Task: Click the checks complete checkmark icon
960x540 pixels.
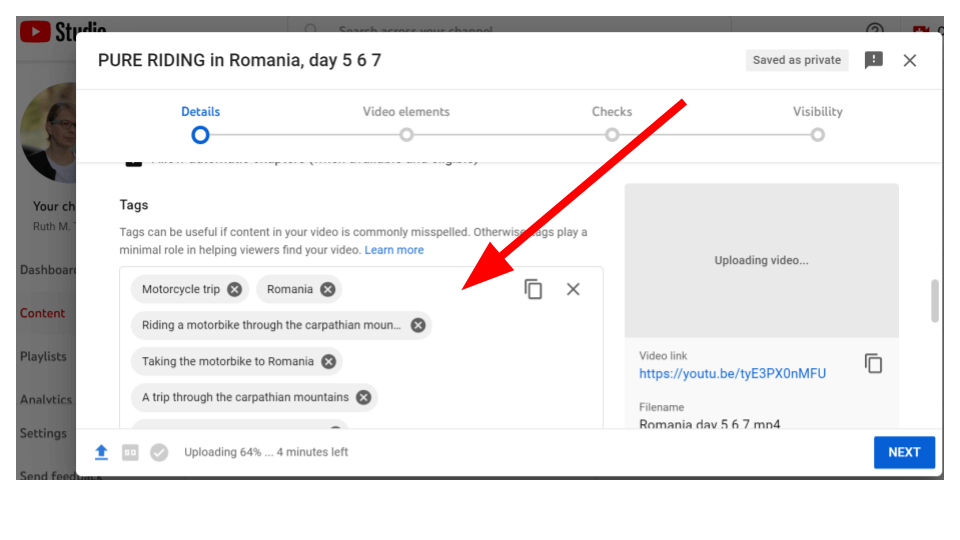Action: click(159, 452)
